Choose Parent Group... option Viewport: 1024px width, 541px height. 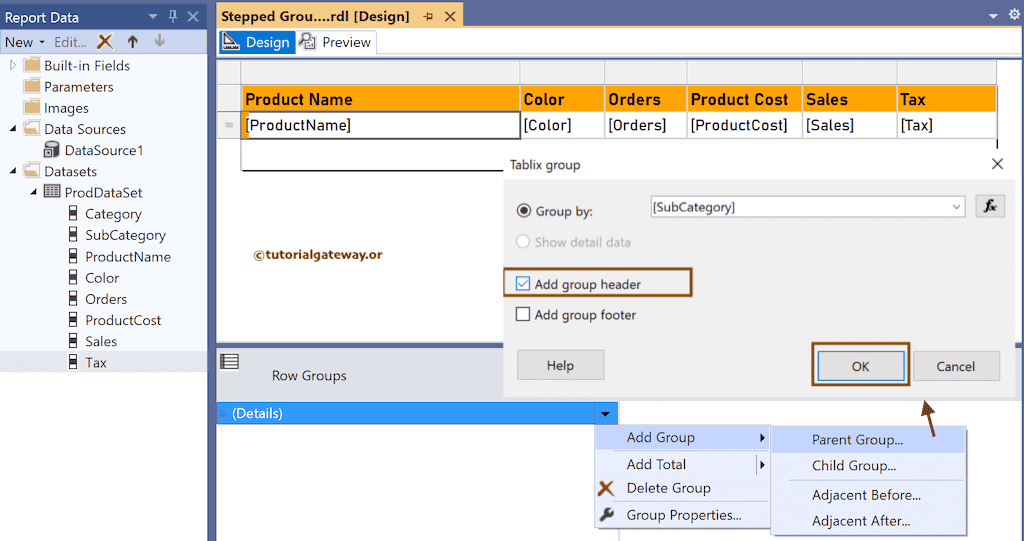(x=868, y=440)
